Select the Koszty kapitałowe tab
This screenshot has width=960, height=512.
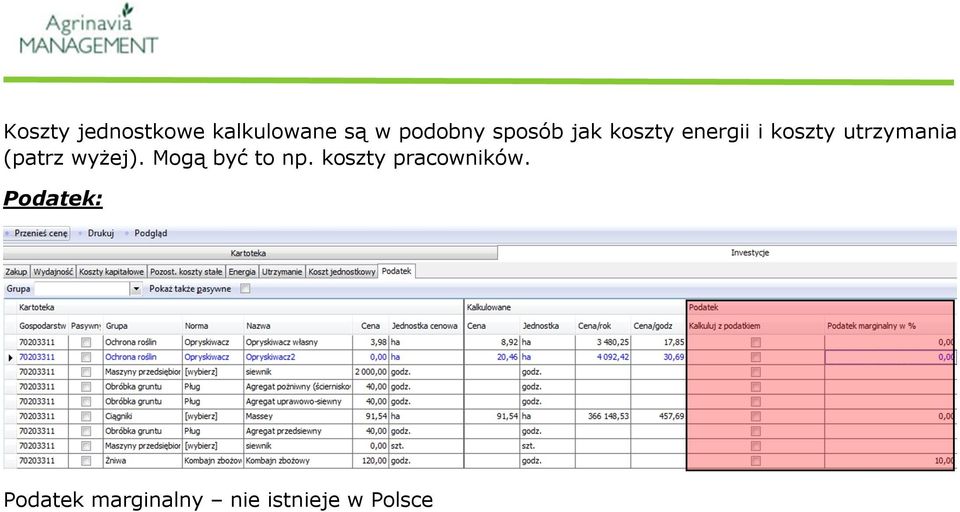(x=111, y=272)
